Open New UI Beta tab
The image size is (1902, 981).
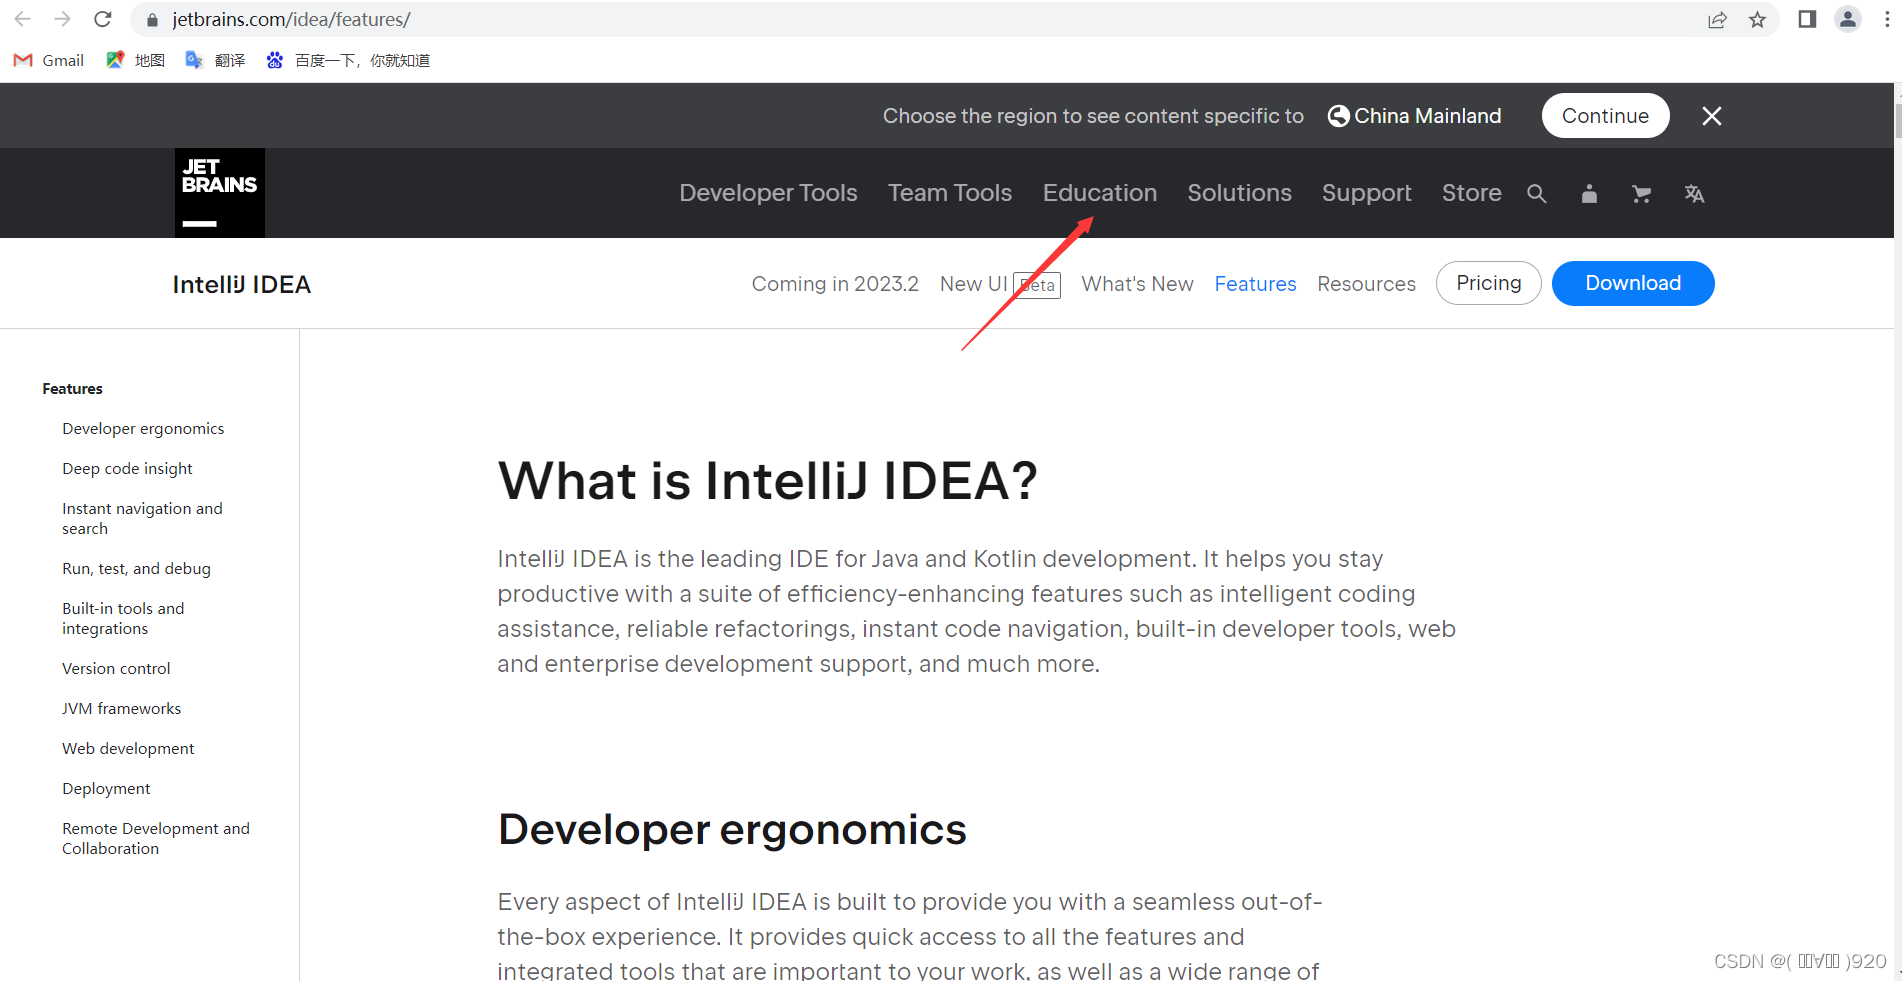pos(1000,284)
